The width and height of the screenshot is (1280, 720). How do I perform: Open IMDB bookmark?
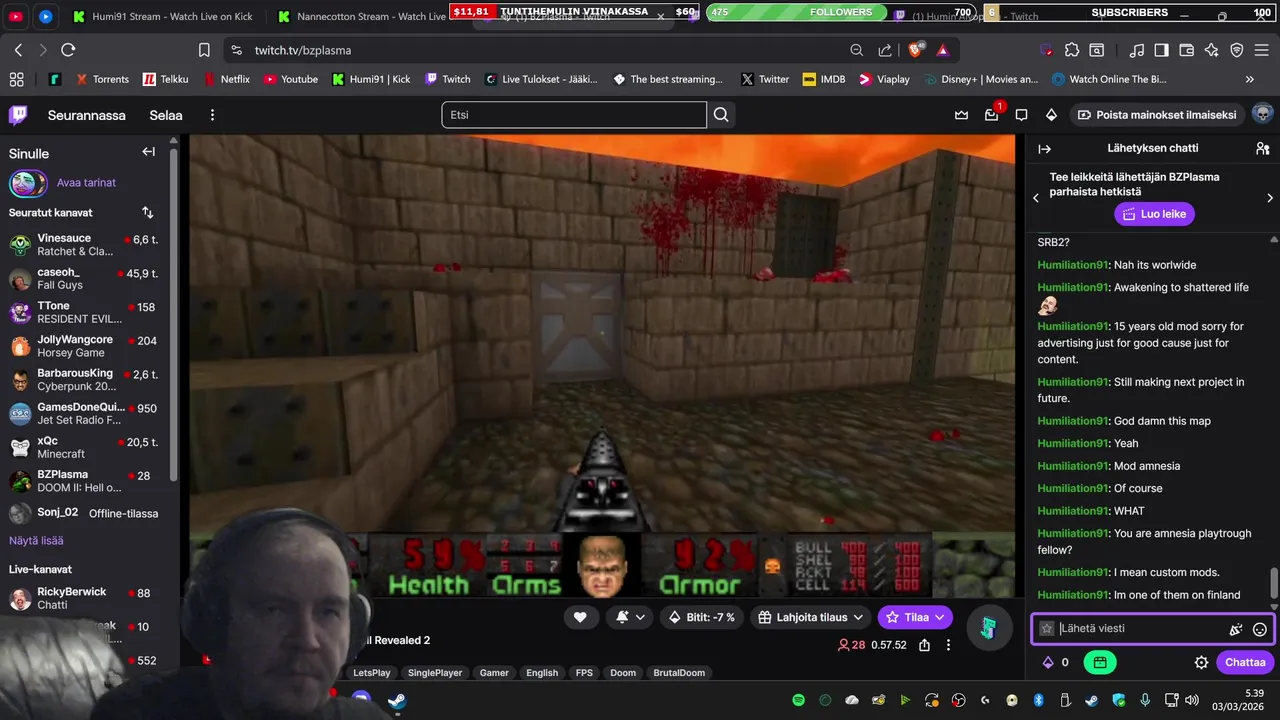click(824, 79)
